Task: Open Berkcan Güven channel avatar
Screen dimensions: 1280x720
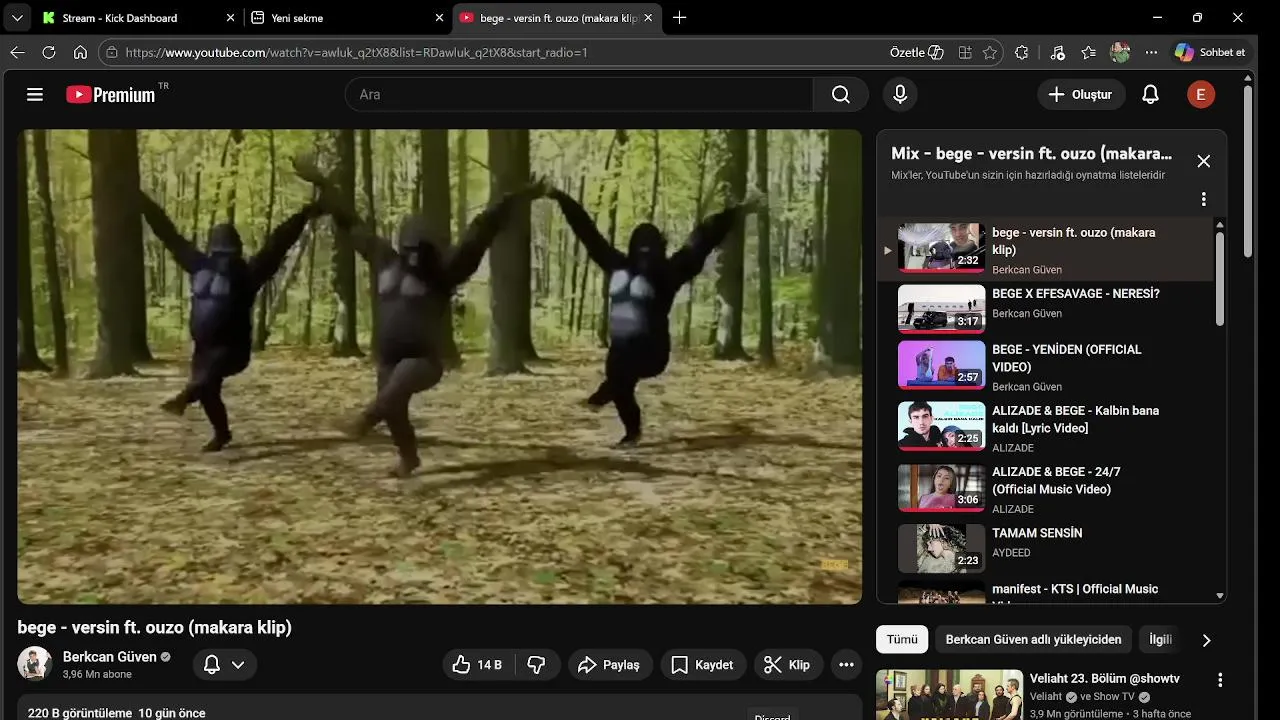Action: pos(35,664)
